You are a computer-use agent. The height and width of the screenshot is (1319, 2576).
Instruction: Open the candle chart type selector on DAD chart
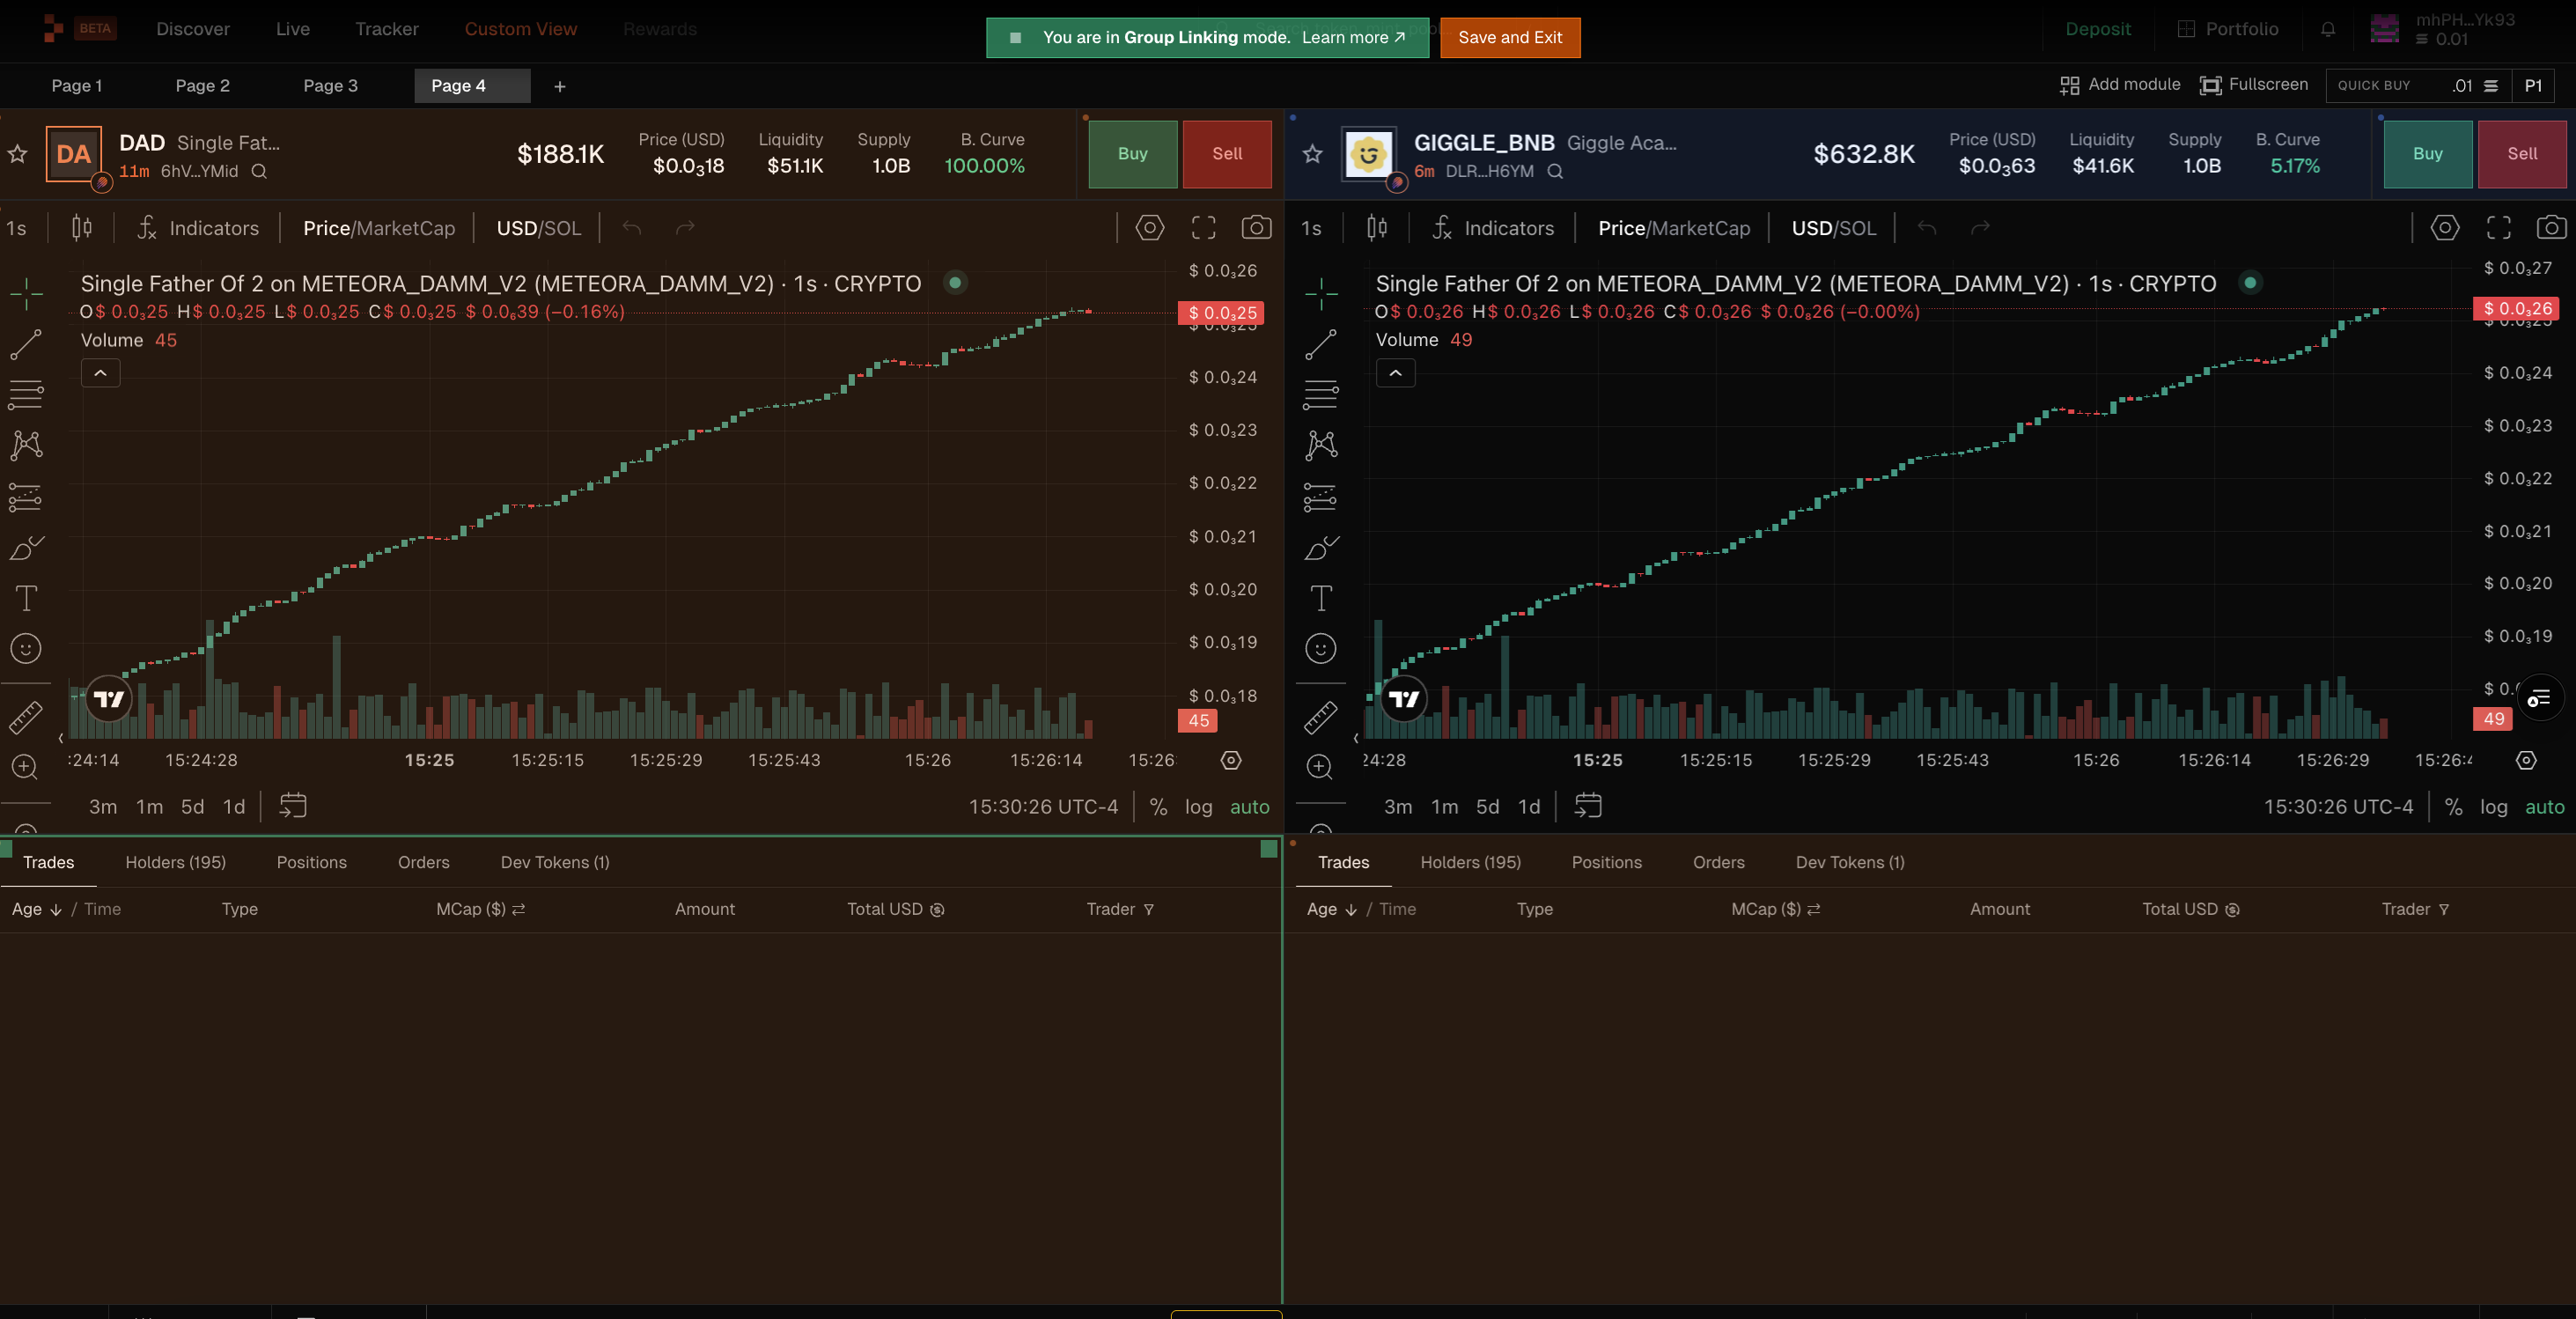tap(82, 228)
